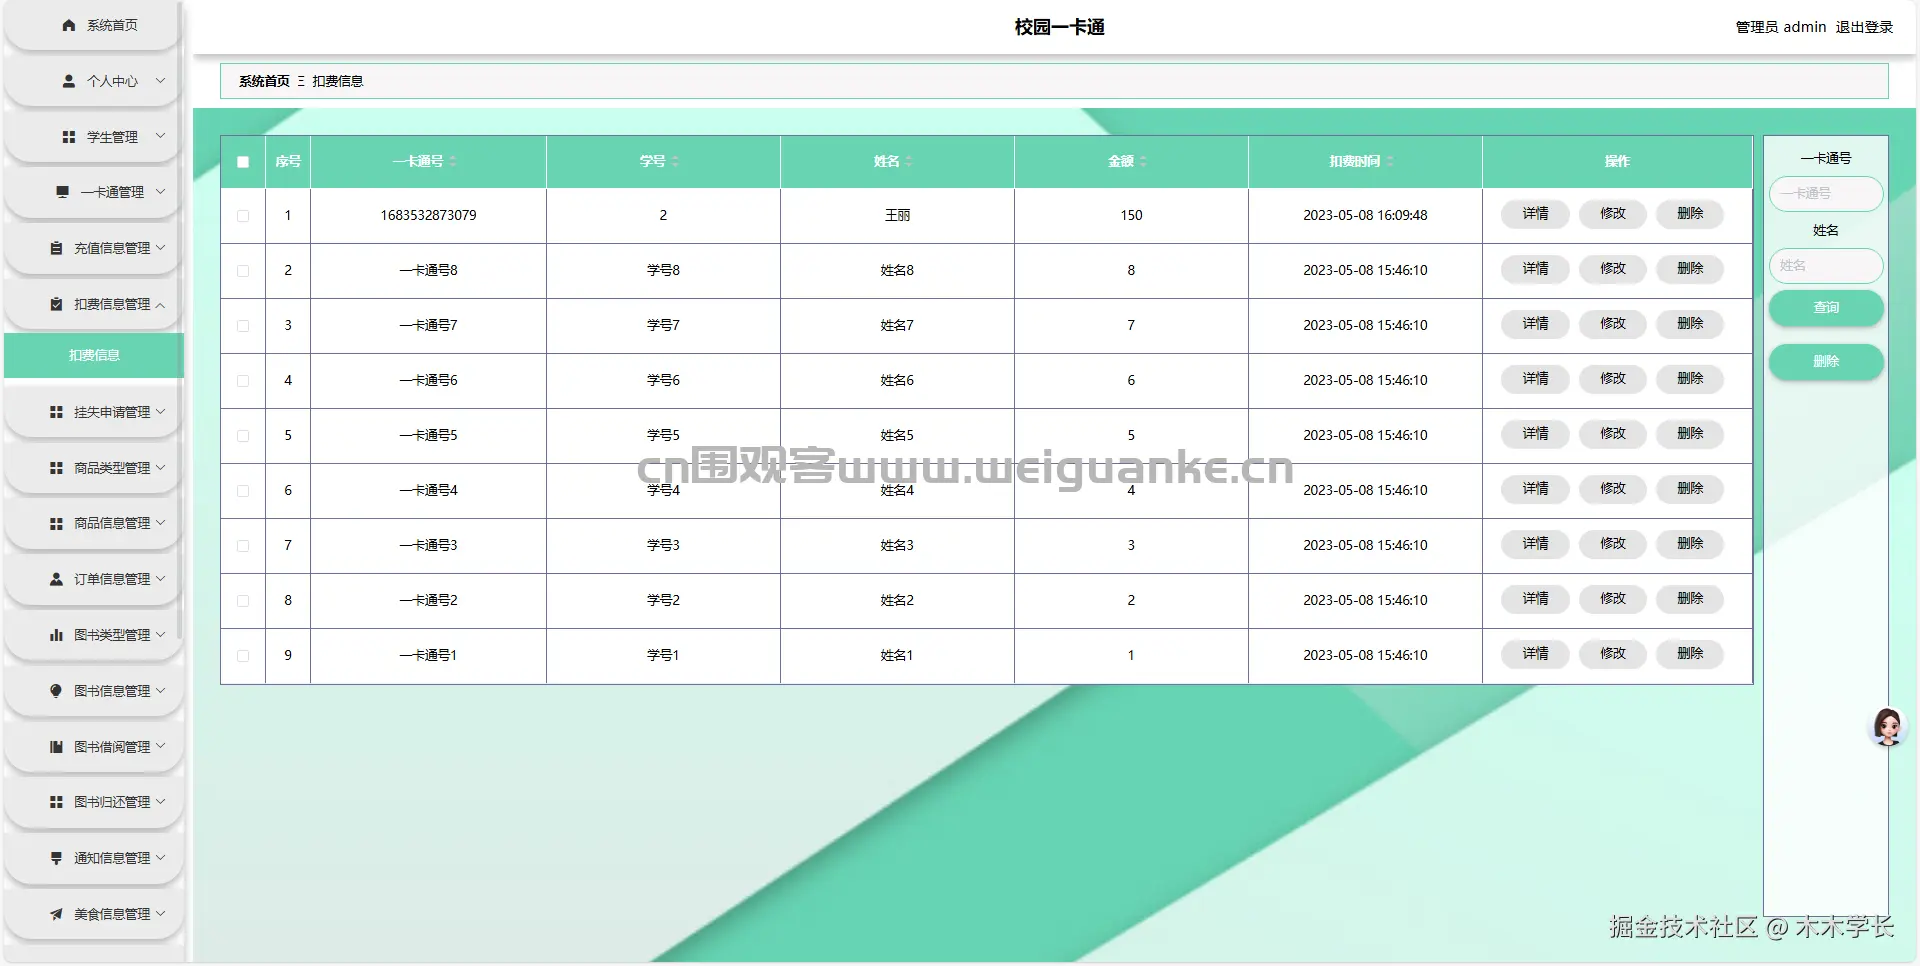
Task: Expand the 充值信息管理 chevron
Action: [160, 247]
